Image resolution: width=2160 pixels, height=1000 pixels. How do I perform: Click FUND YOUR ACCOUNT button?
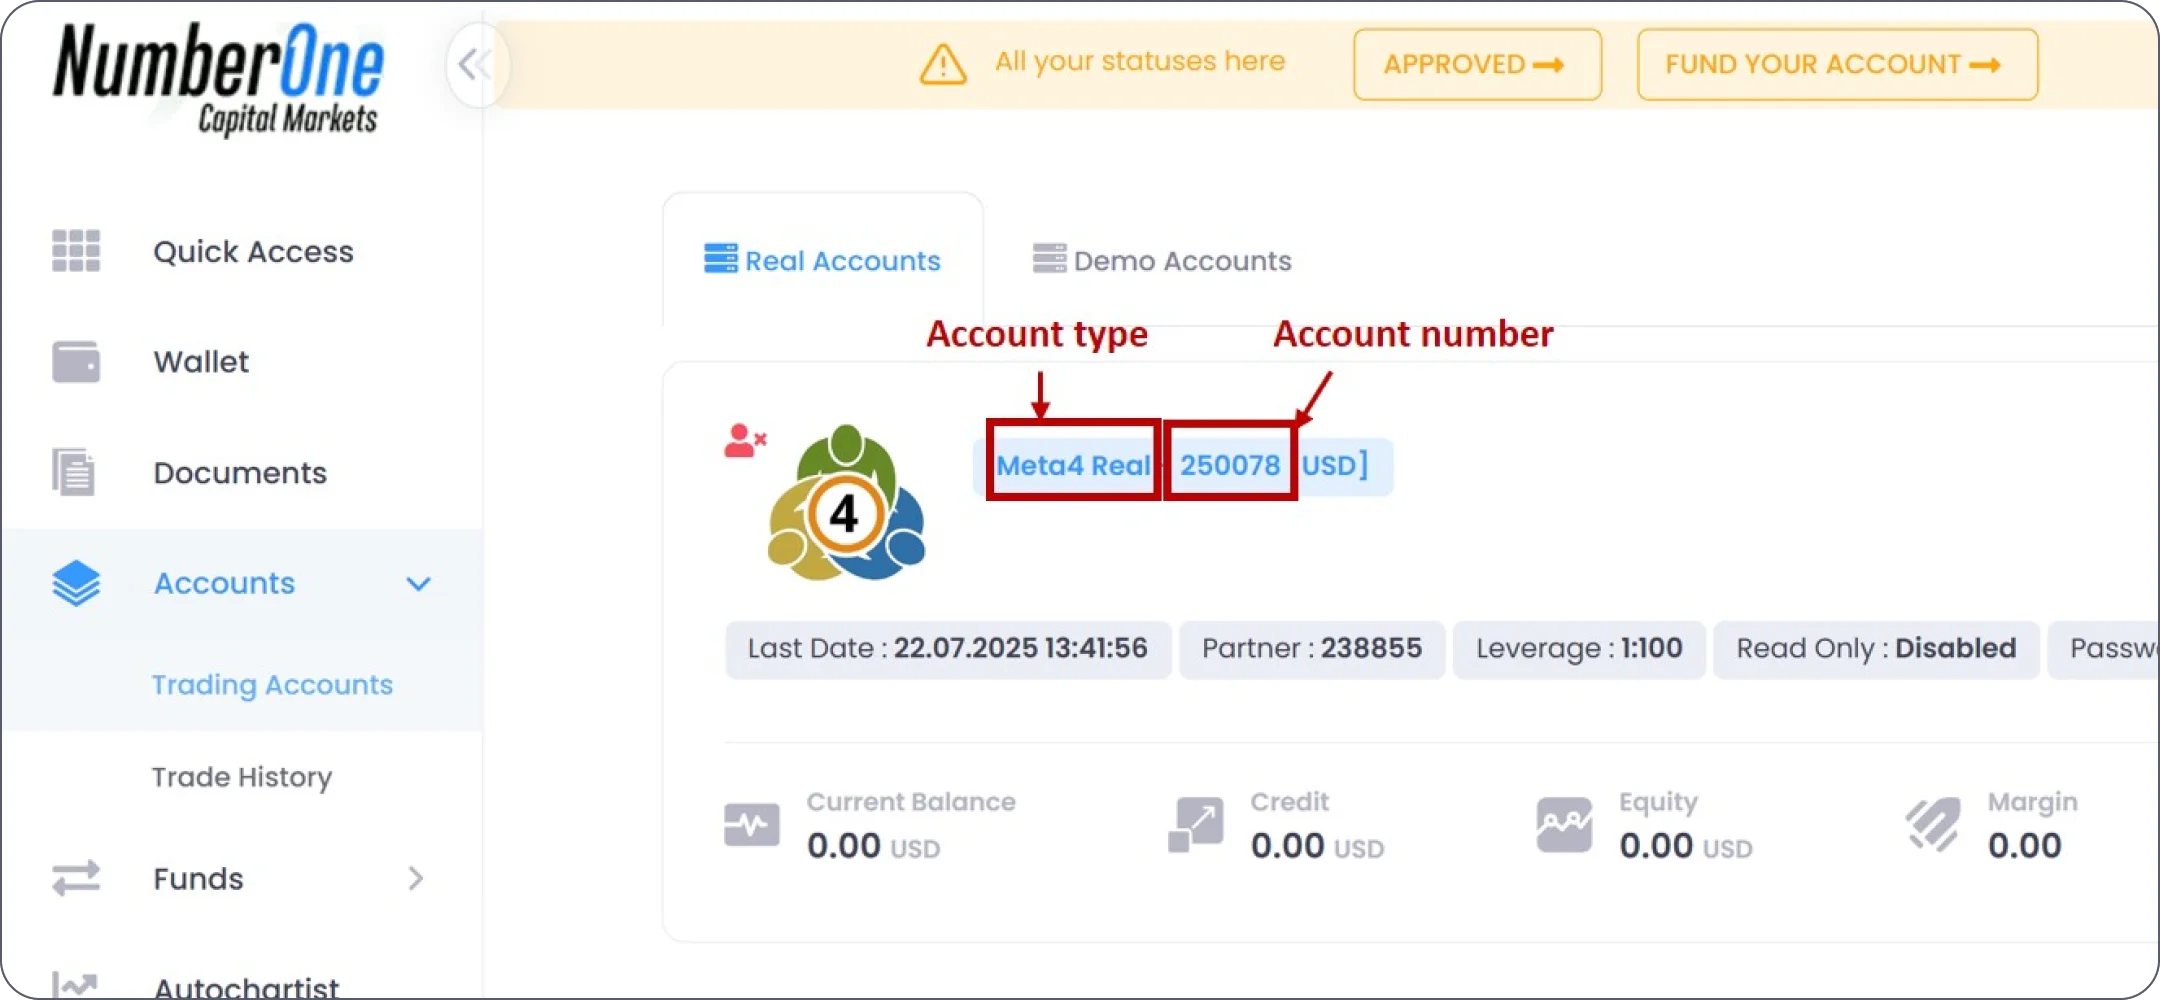tap(1837, 65)
